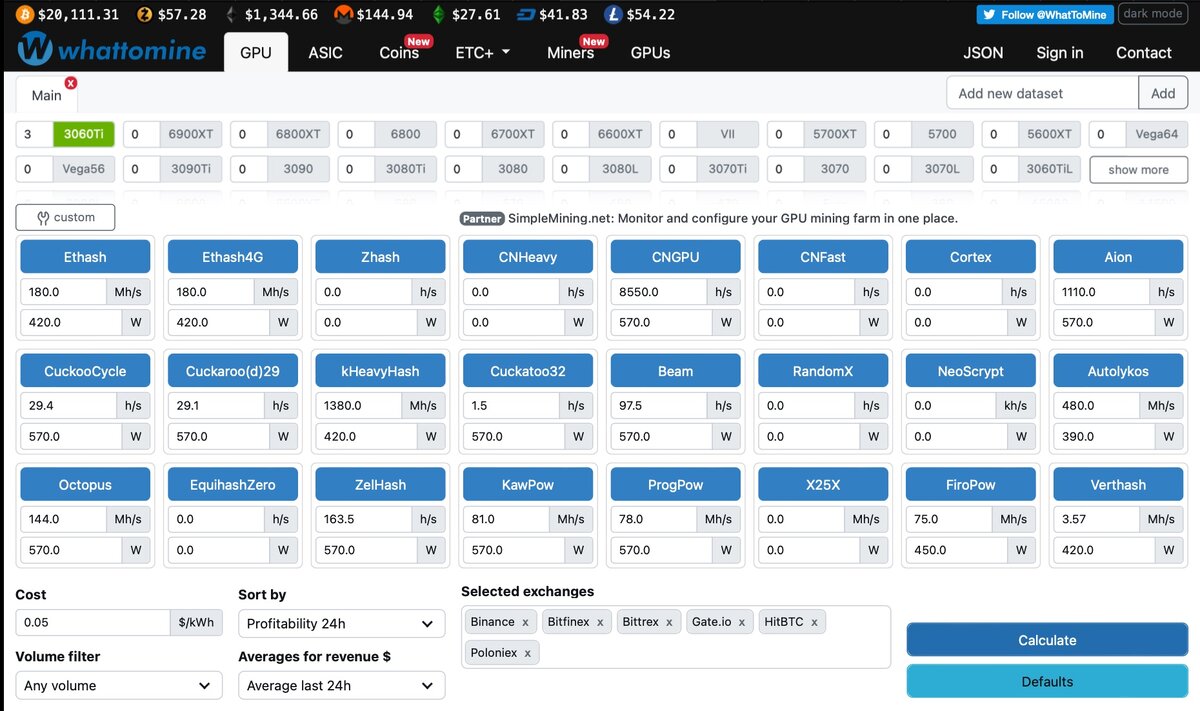This screenshot has width=1200, height=711.
Task: Remove Binance from selected exchanges
Action: pyautogui.click(x=525, y=622)
